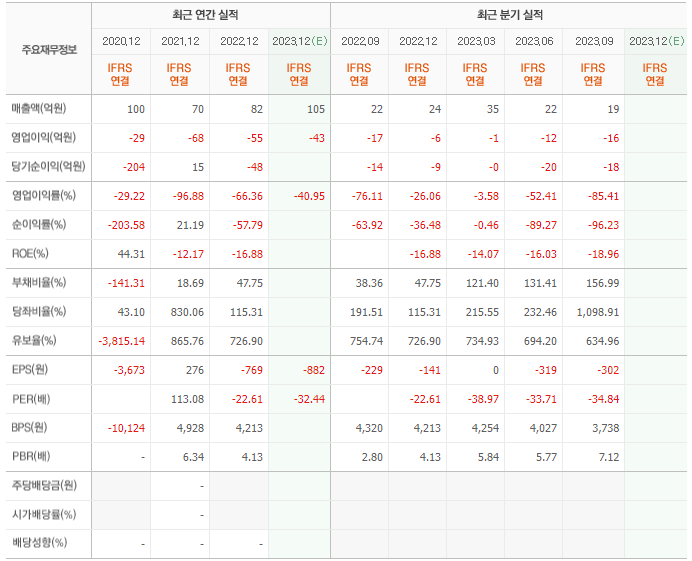Click the 당좌비율 value 1,098.91

[x=598, y=312]
